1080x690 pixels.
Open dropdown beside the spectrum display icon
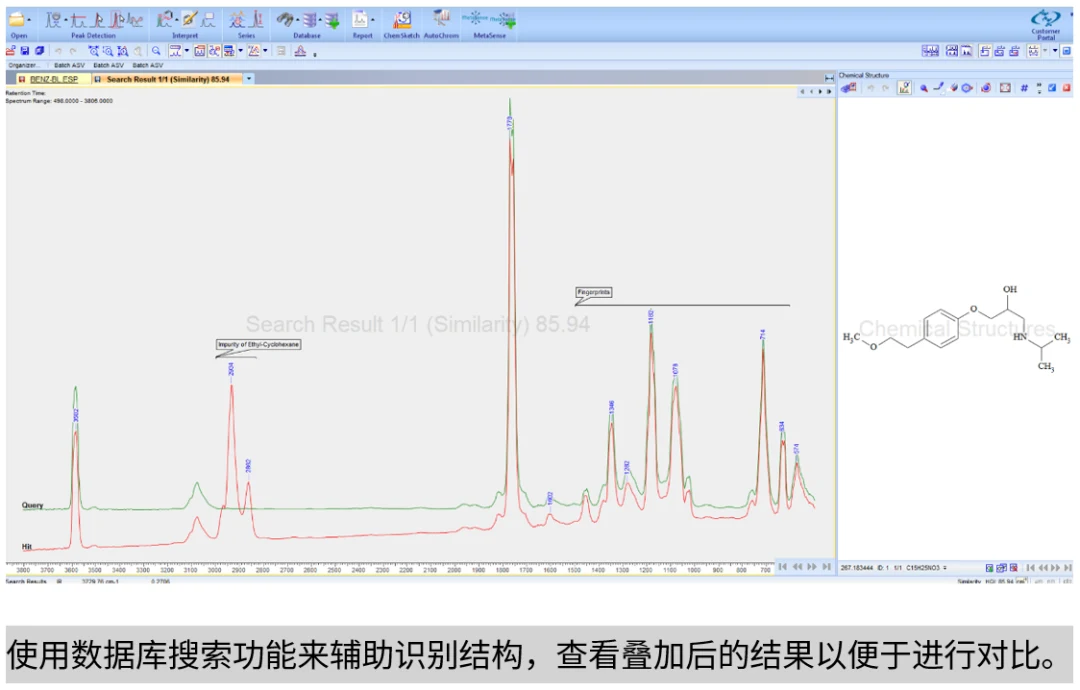pyautogui.click(x=187, y=51)
